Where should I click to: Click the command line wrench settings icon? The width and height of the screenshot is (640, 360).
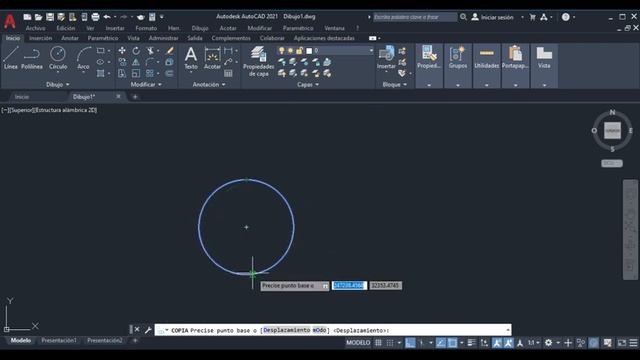[x=148, y=330]
